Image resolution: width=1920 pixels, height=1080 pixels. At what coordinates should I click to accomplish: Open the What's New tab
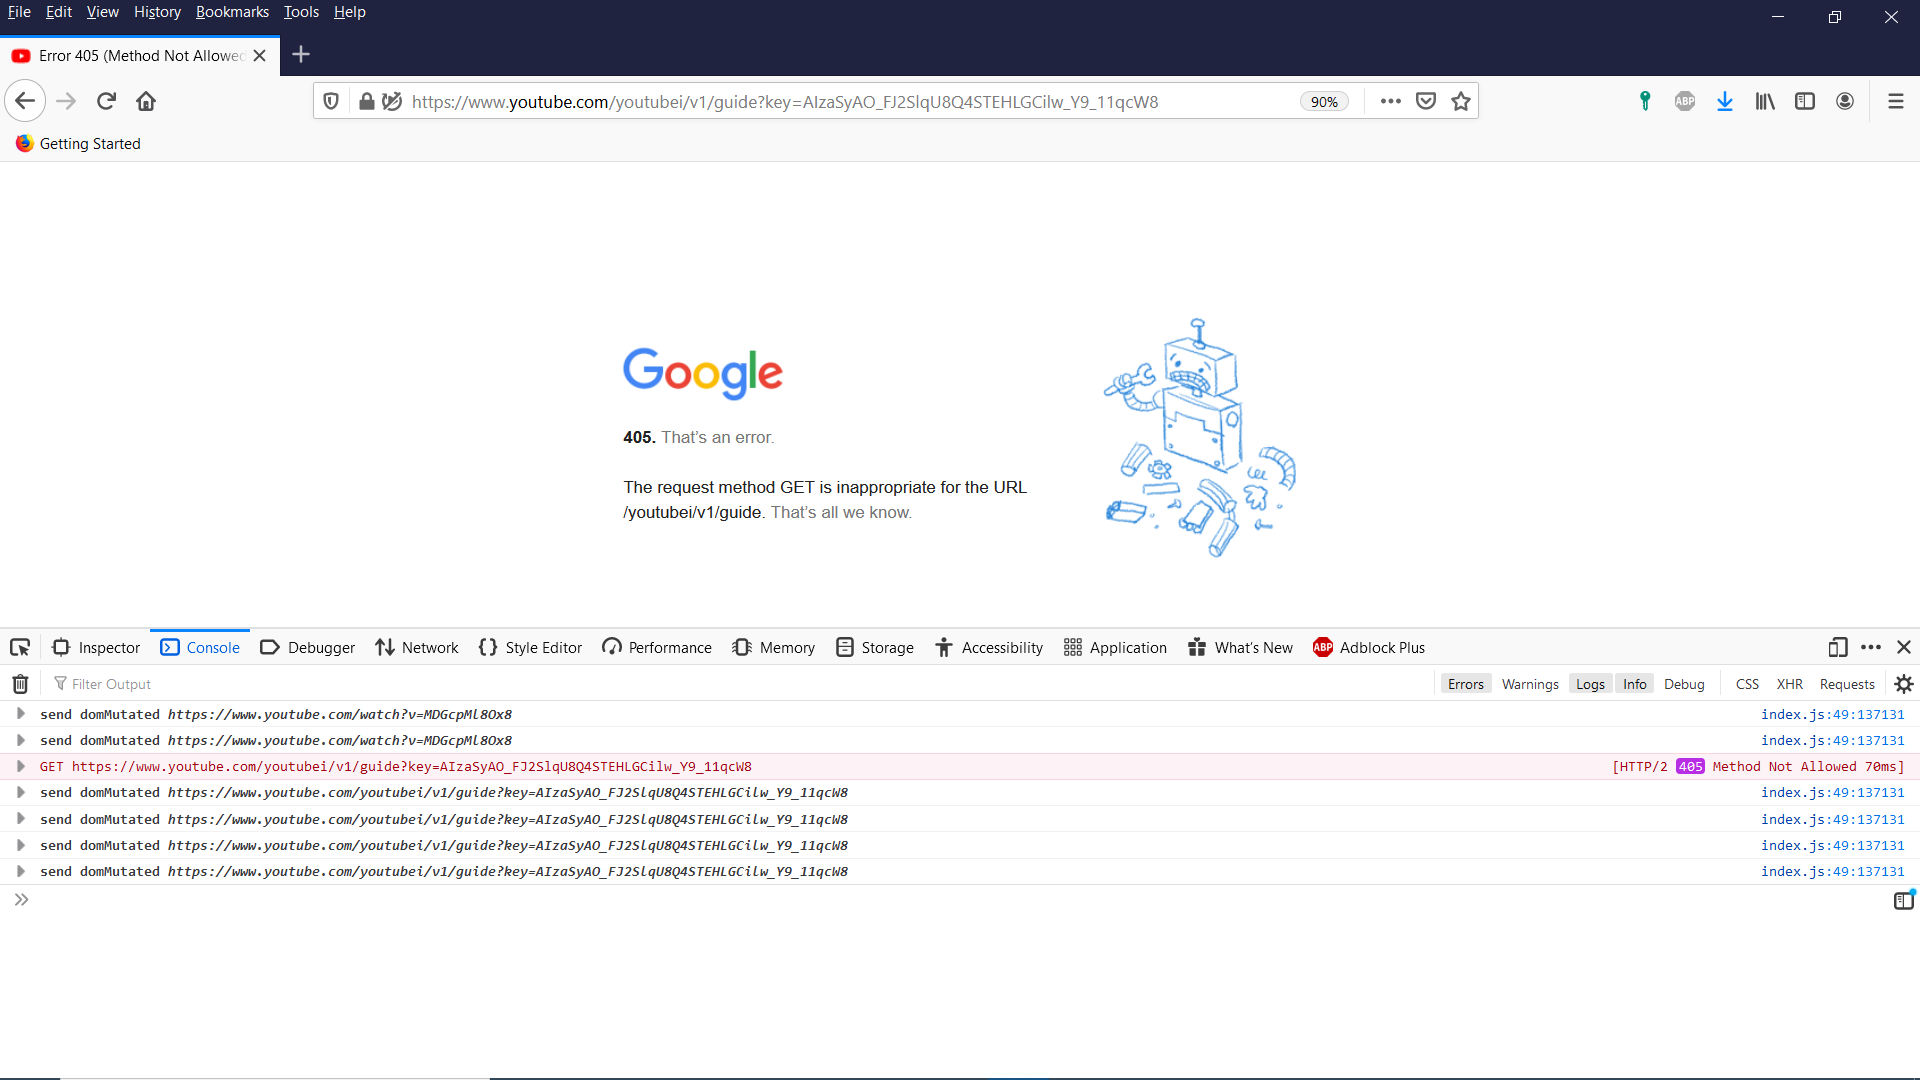click(x=1240, y=647)
